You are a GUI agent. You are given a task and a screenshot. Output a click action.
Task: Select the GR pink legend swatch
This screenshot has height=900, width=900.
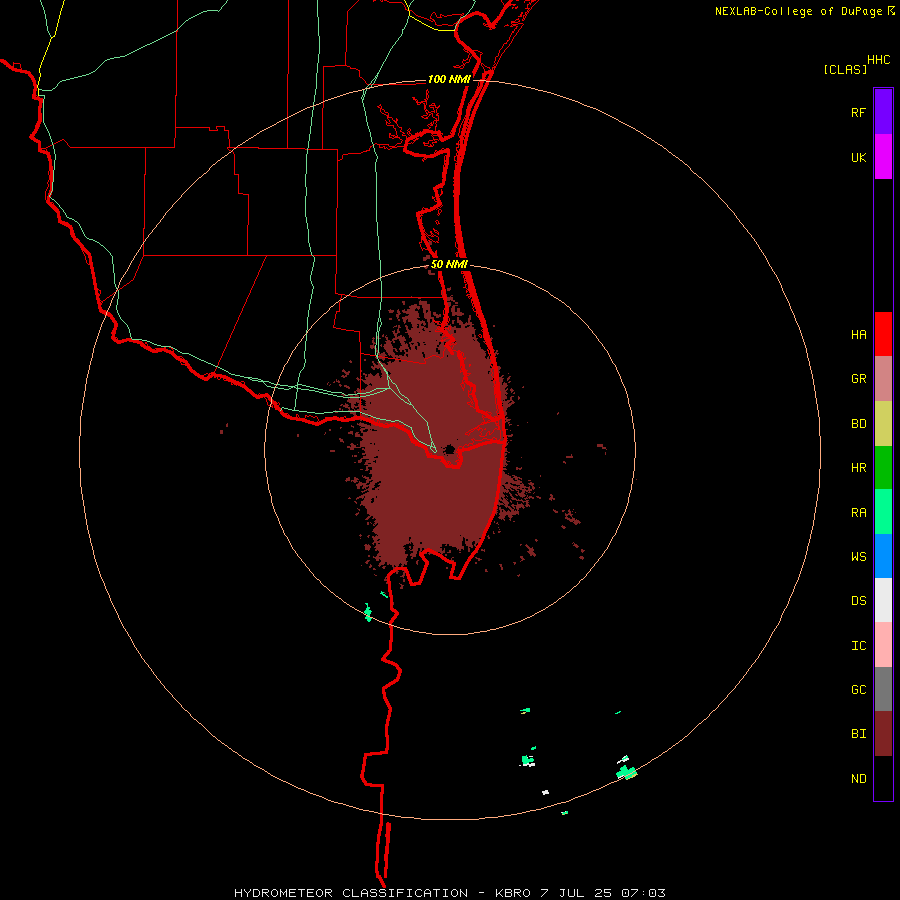pos(883,378)
